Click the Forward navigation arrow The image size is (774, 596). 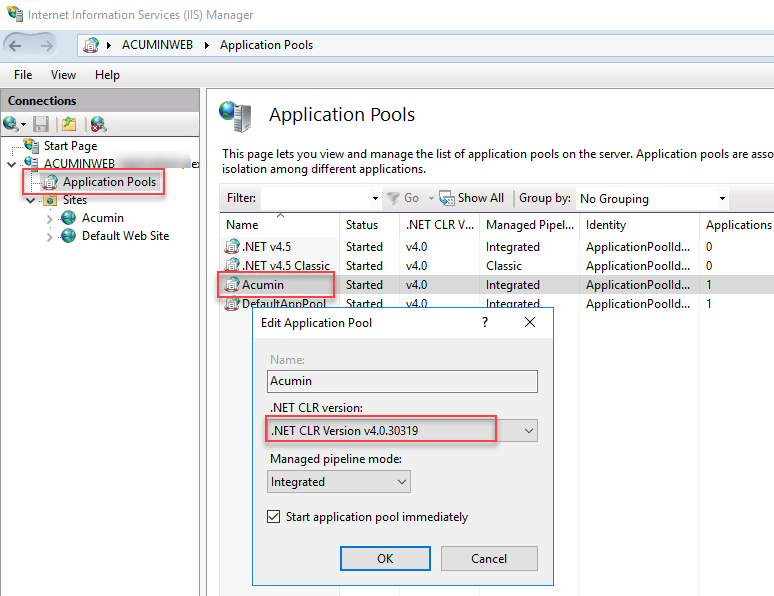tap(46, 46)
